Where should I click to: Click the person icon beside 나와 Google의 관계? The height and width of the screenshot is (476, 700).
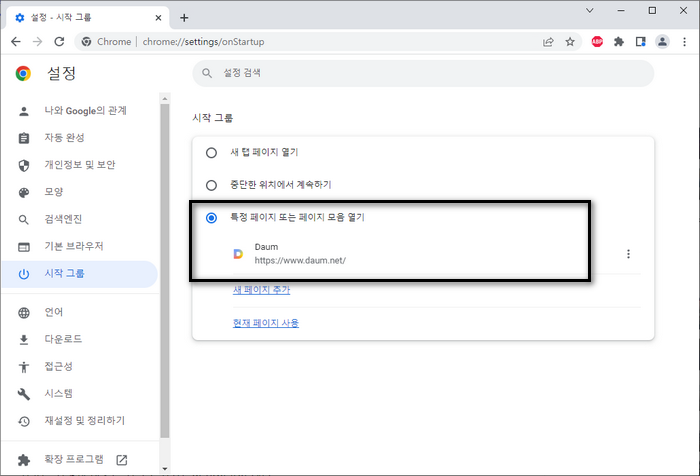[x=24, y=111]
